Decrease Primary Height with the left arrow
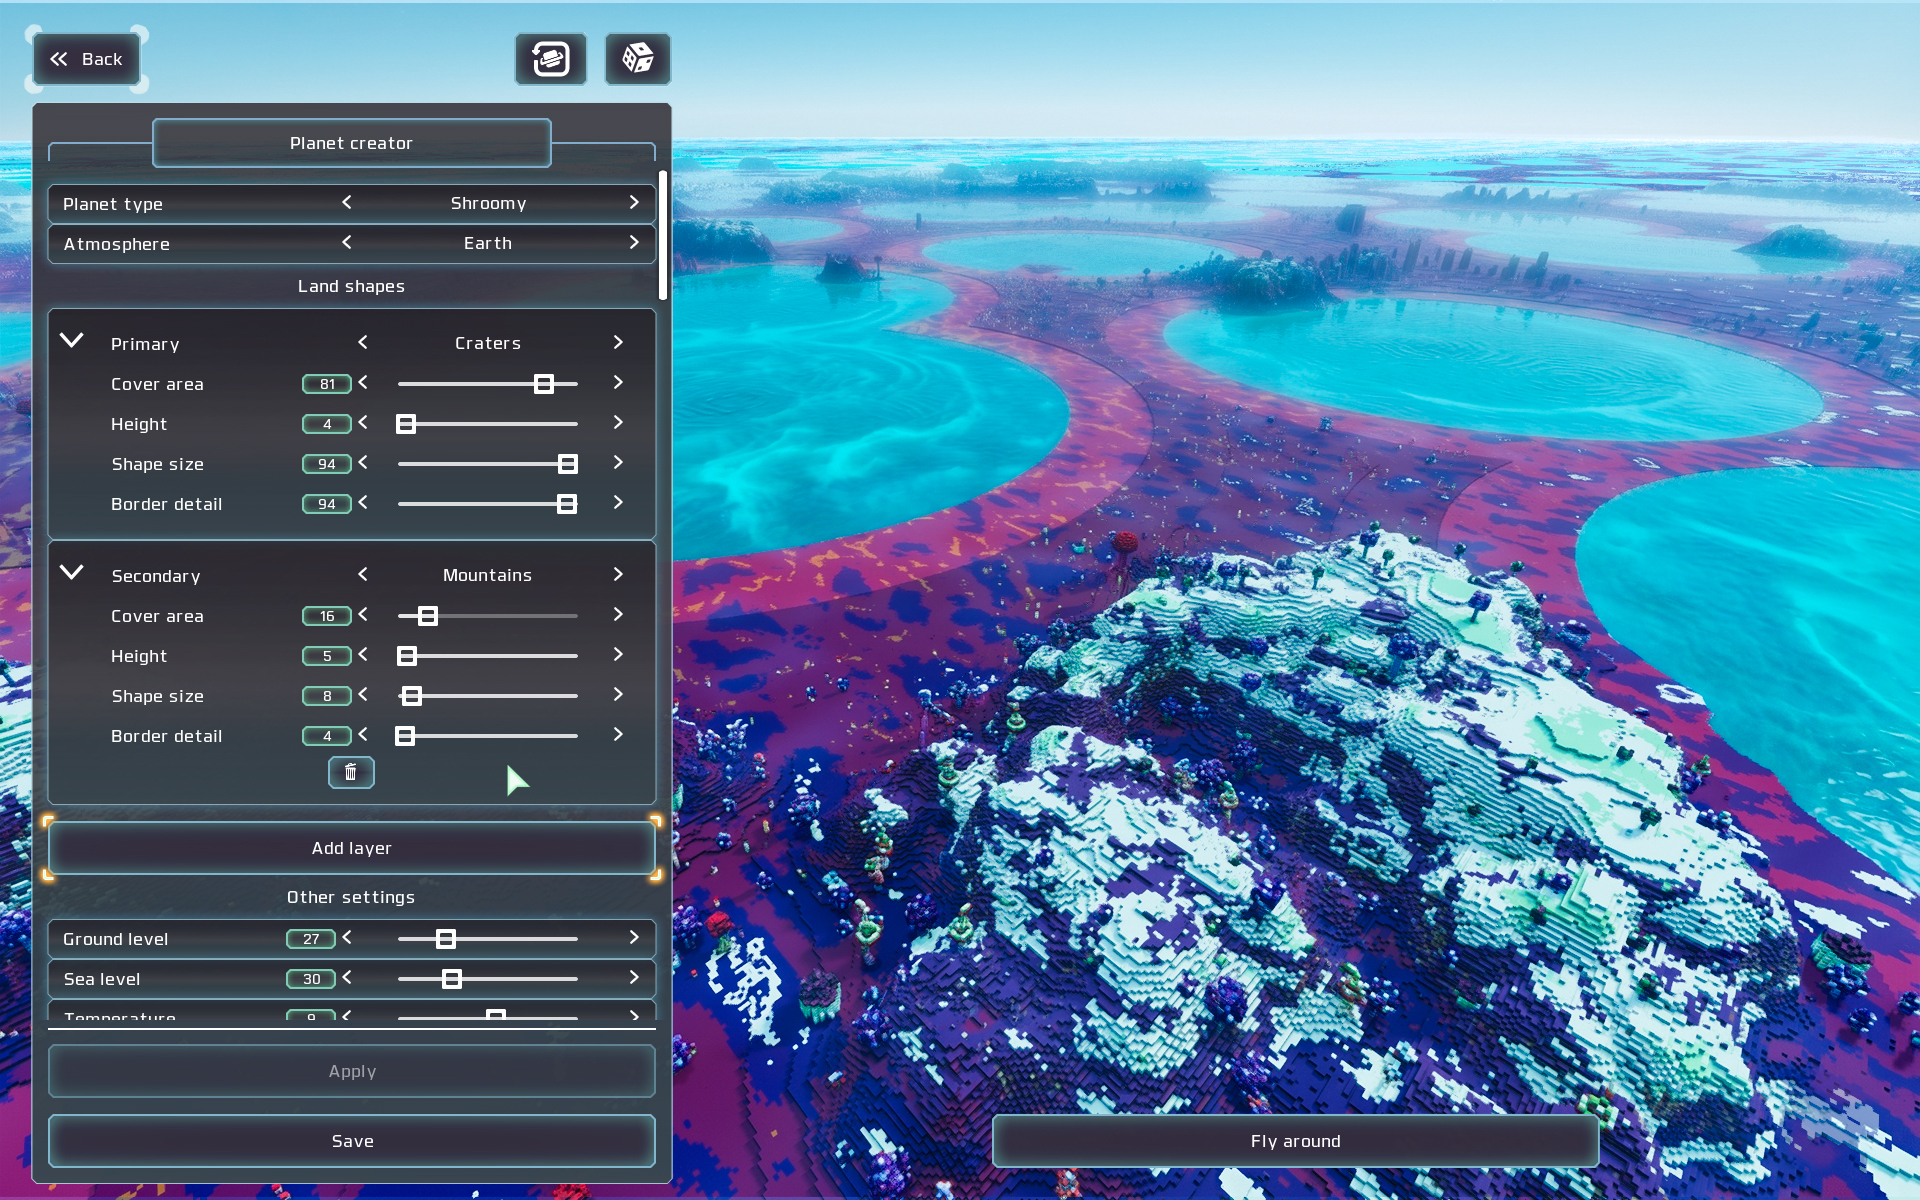The height and width of the screenshot is (1200, 1920). [x=363, y=423]
